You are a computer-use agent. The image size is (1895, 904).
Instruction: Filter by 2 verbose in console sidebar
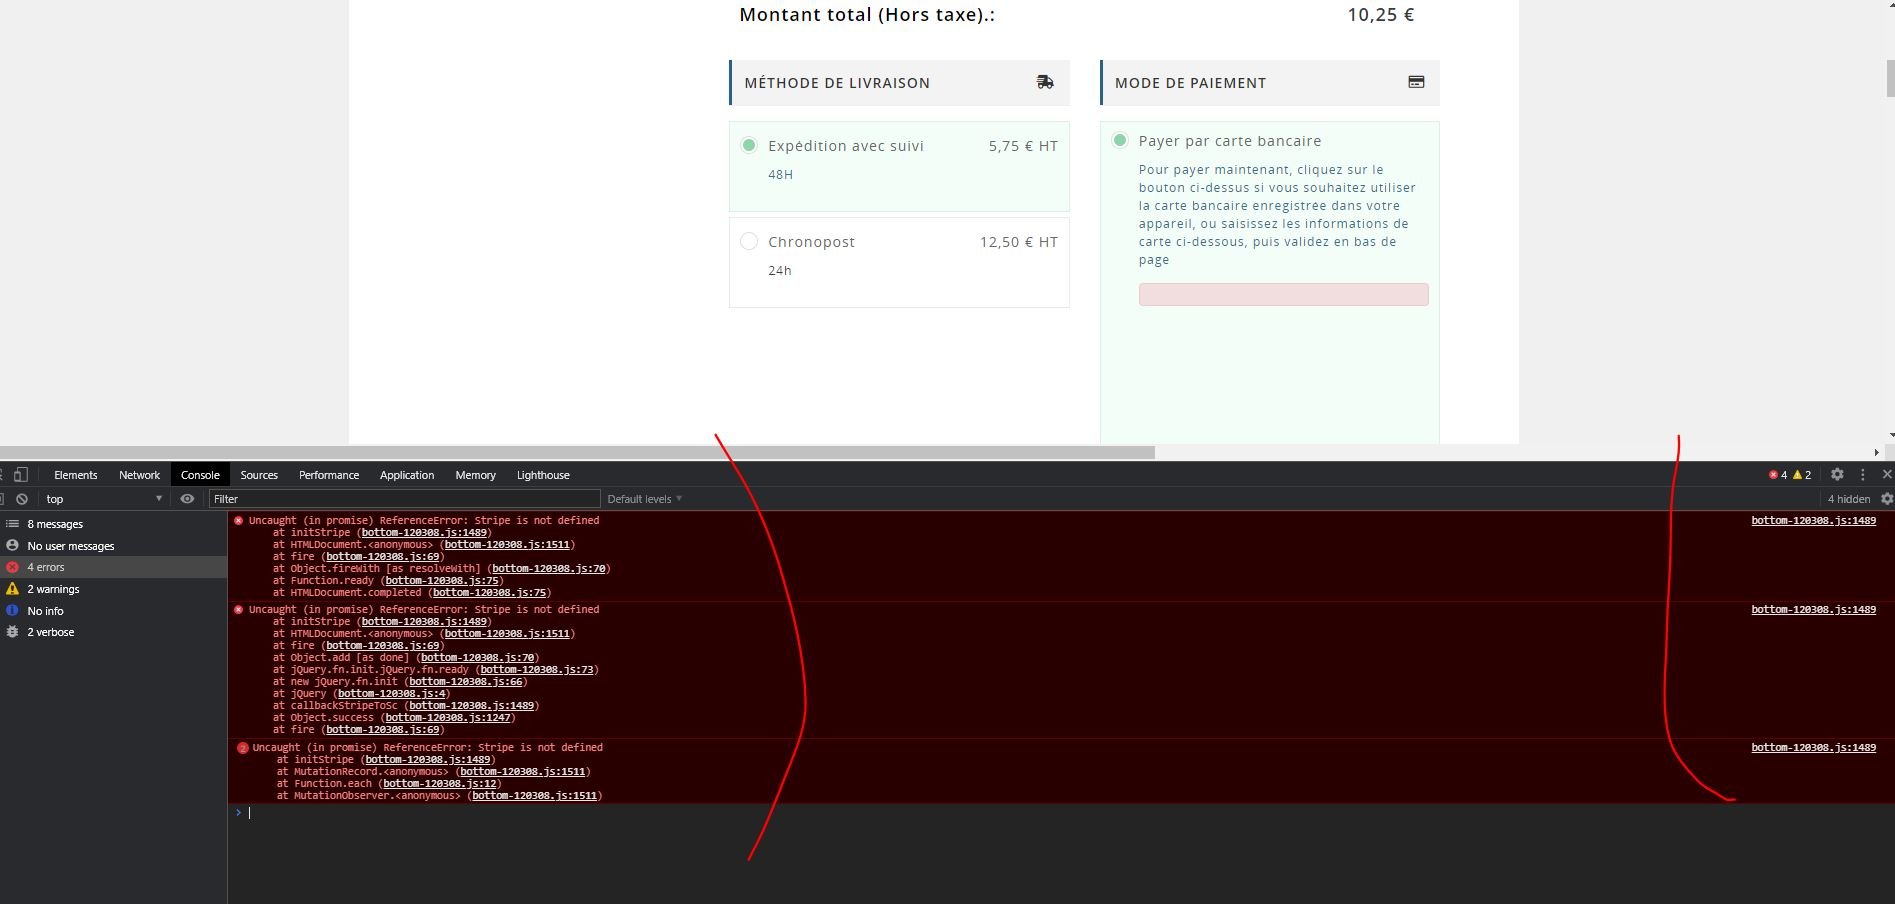(x=113, y=632)
